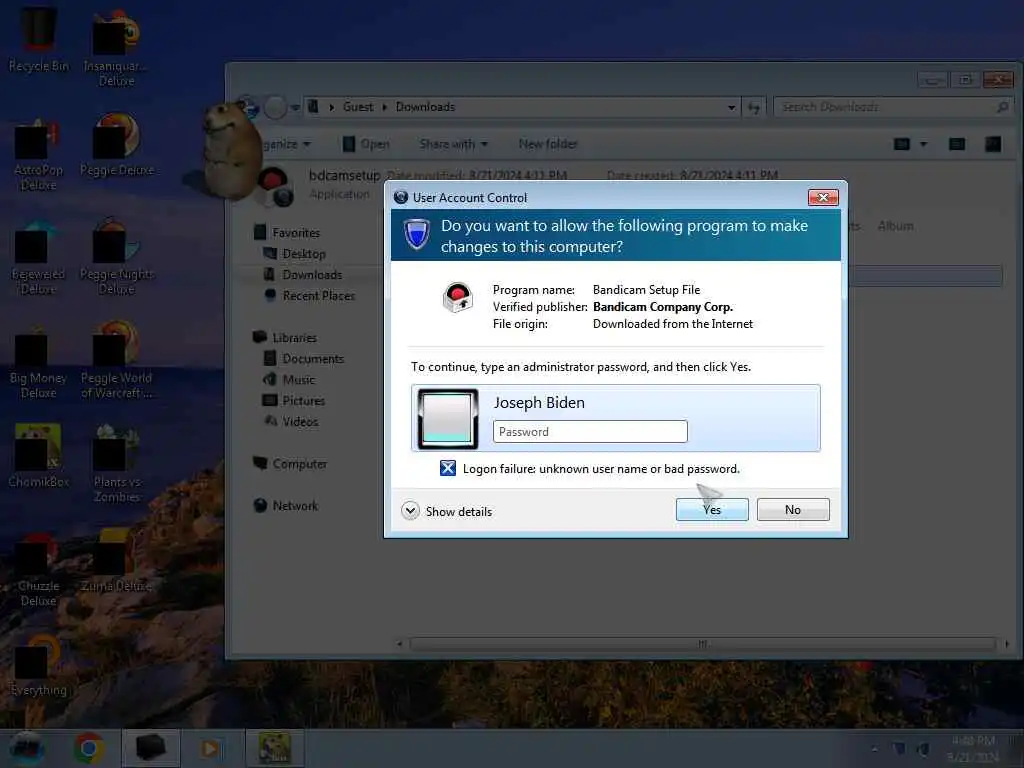Open Peggle Deluxe desktop icon
The height and width of the screenshot is (768, 1024).
point(117,146)
